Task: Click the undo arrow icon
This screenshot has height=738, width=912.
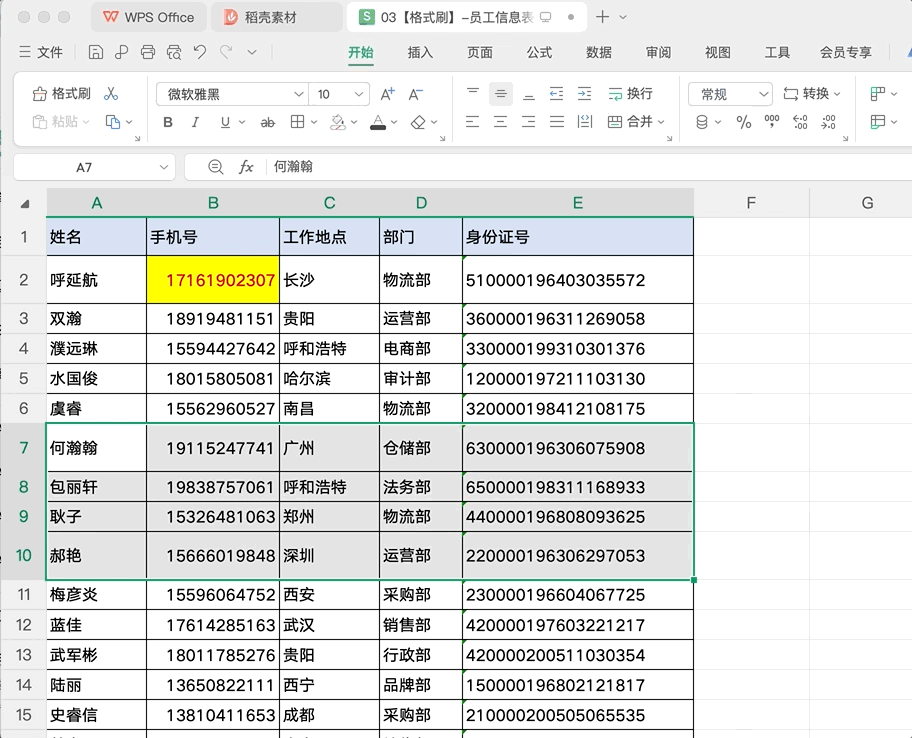Action: click(x=200, y=52)
